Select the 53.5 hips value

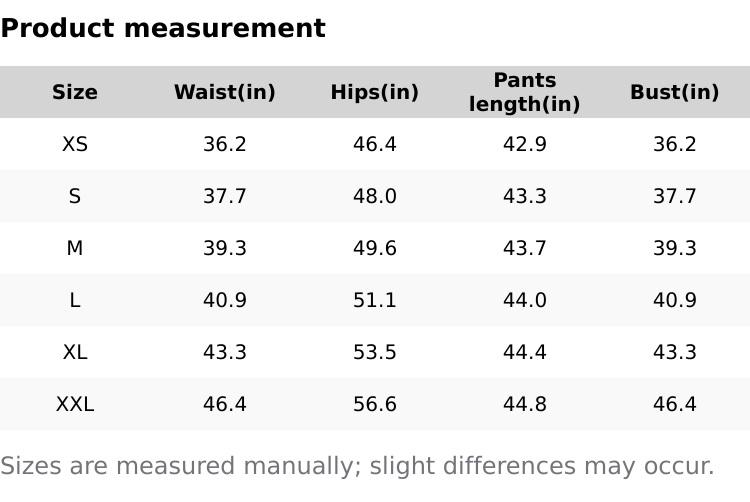click(x=375, y=352)
